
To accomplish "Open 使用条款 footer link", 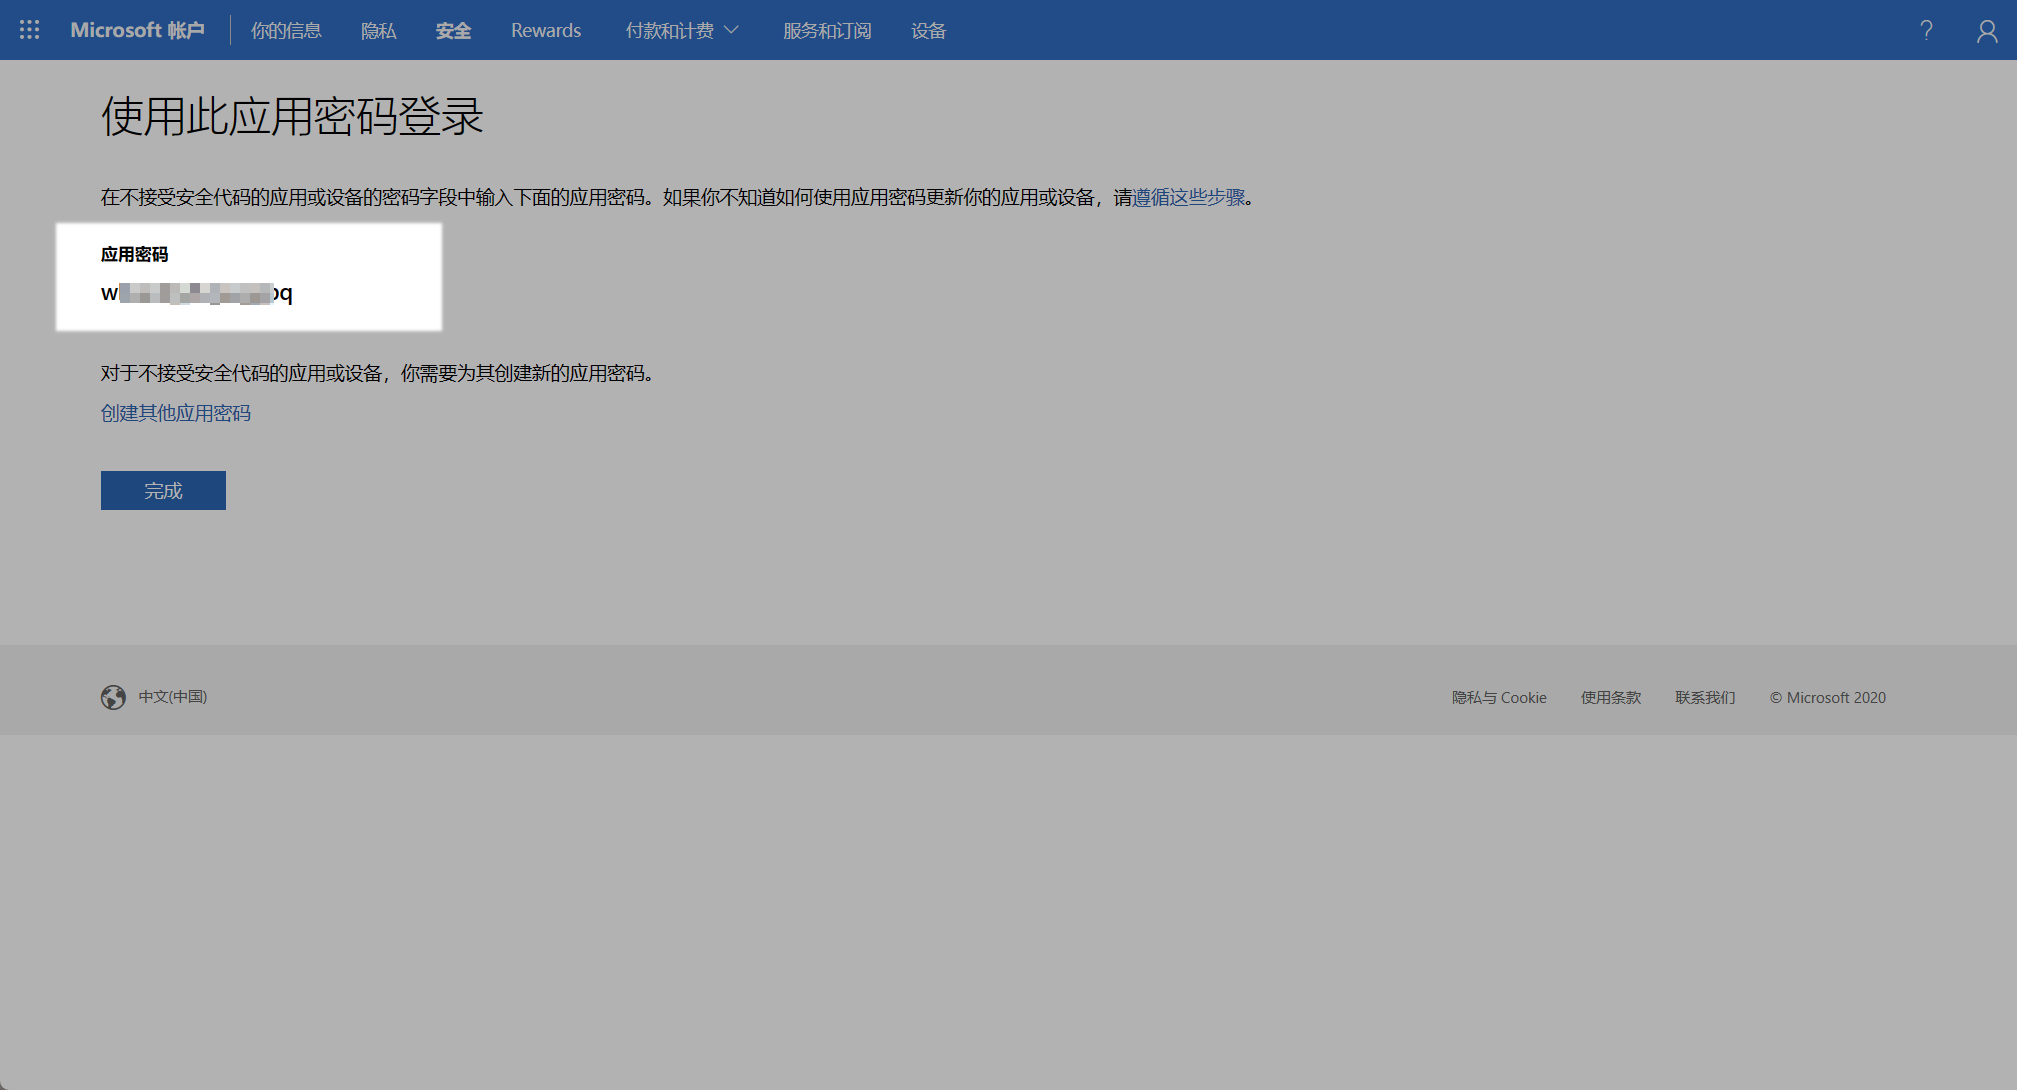I will 1610,698.
